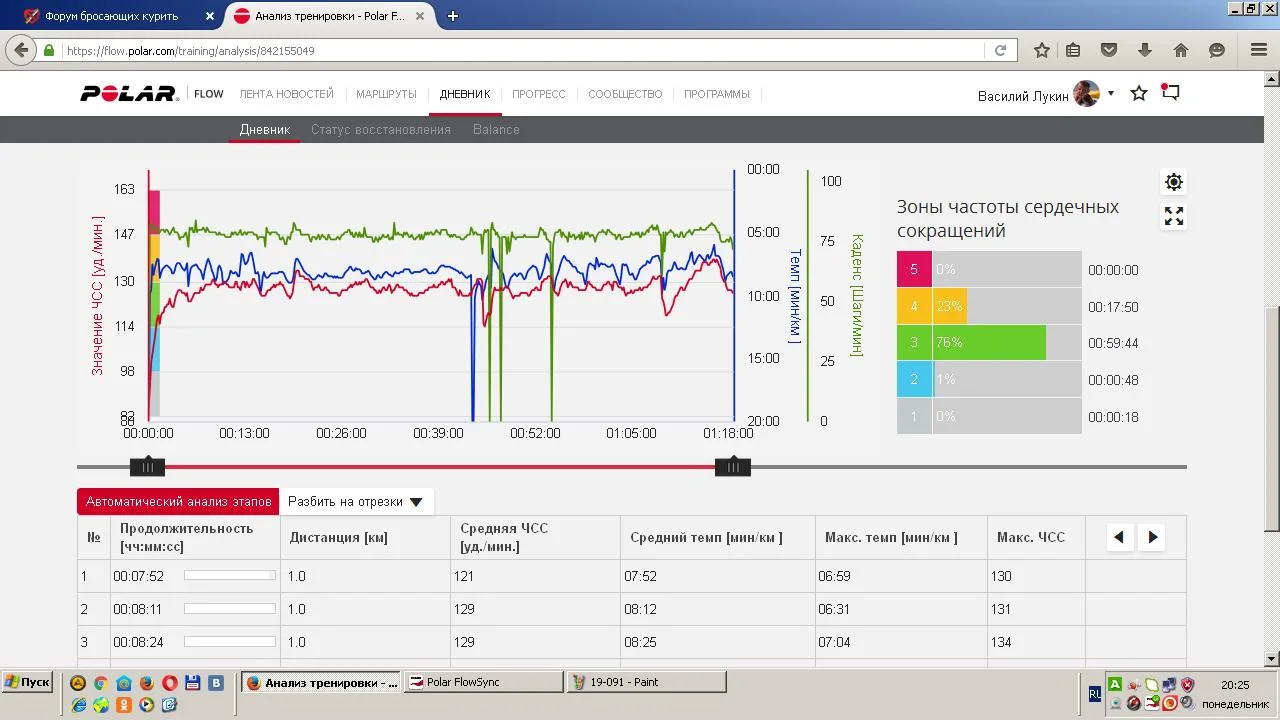Select the Дневник sub-tab
The image size is (1280, 720).
(x=265, y=129)
